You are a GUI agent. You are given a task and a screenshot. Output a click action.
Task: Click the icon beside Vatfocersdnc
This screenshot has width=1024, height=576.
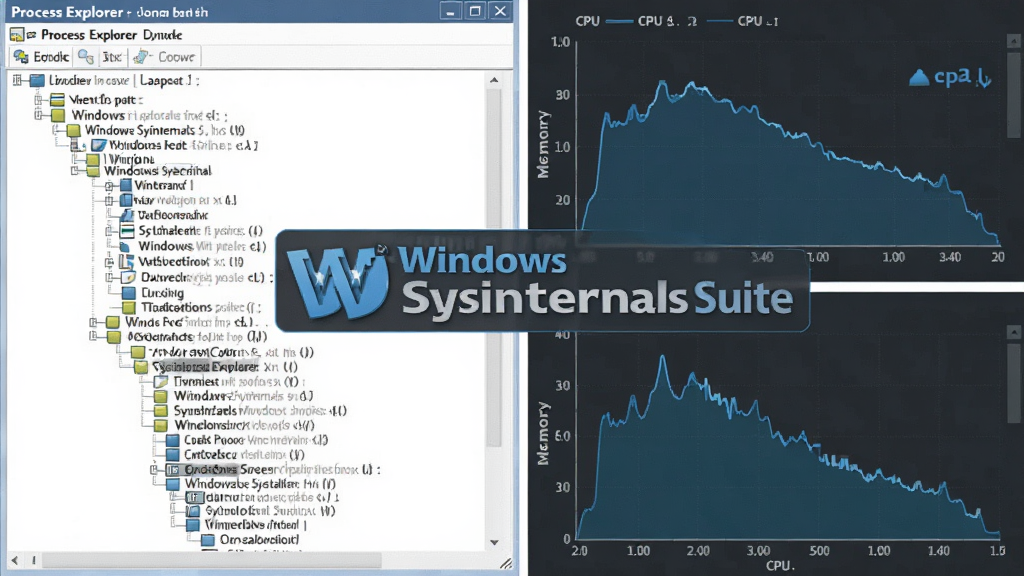pyautogui.click(x=127, y=215)
